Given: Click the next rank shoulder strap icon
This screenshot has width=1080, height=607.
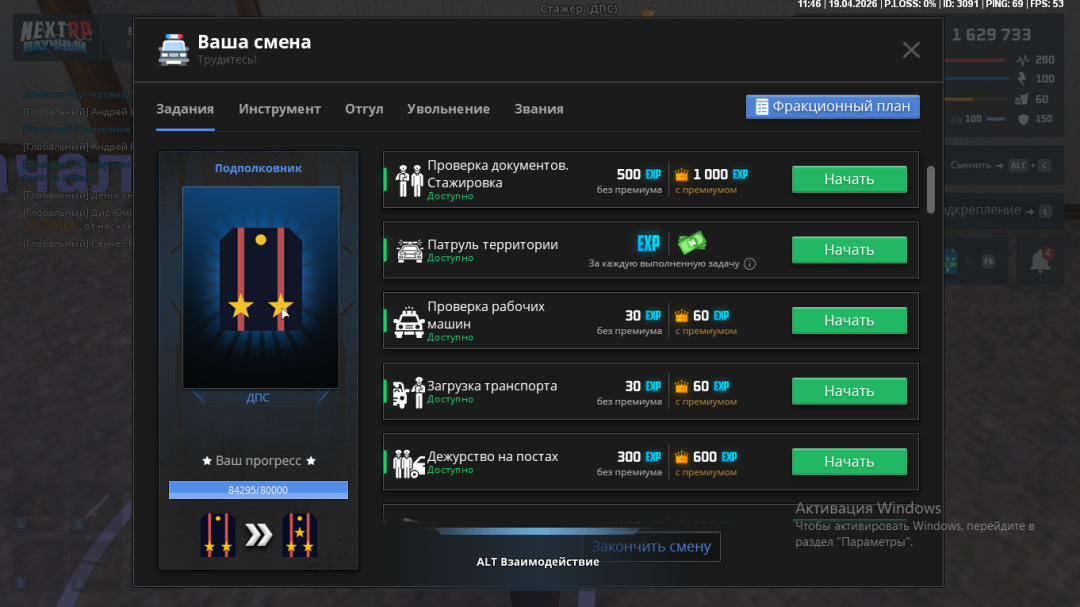Looking at the screenshot, I should (x=299, y=535).
